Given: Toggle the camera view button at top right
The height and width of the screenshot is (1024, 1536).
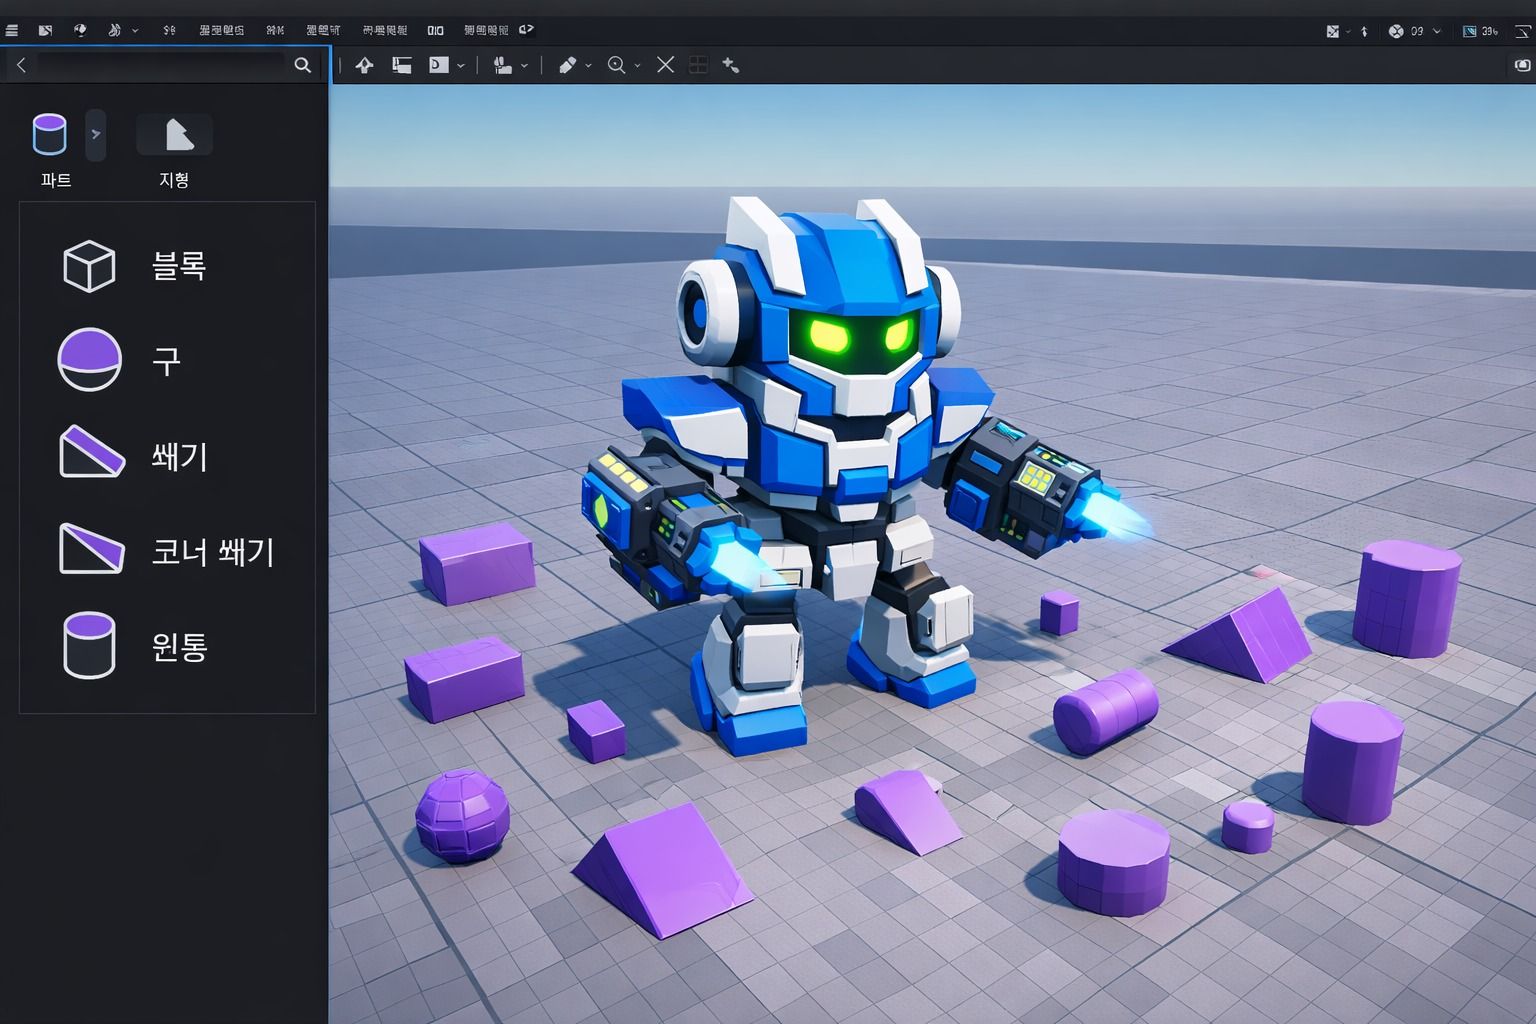Looking at the screenshot, I should coord(1522,65).
